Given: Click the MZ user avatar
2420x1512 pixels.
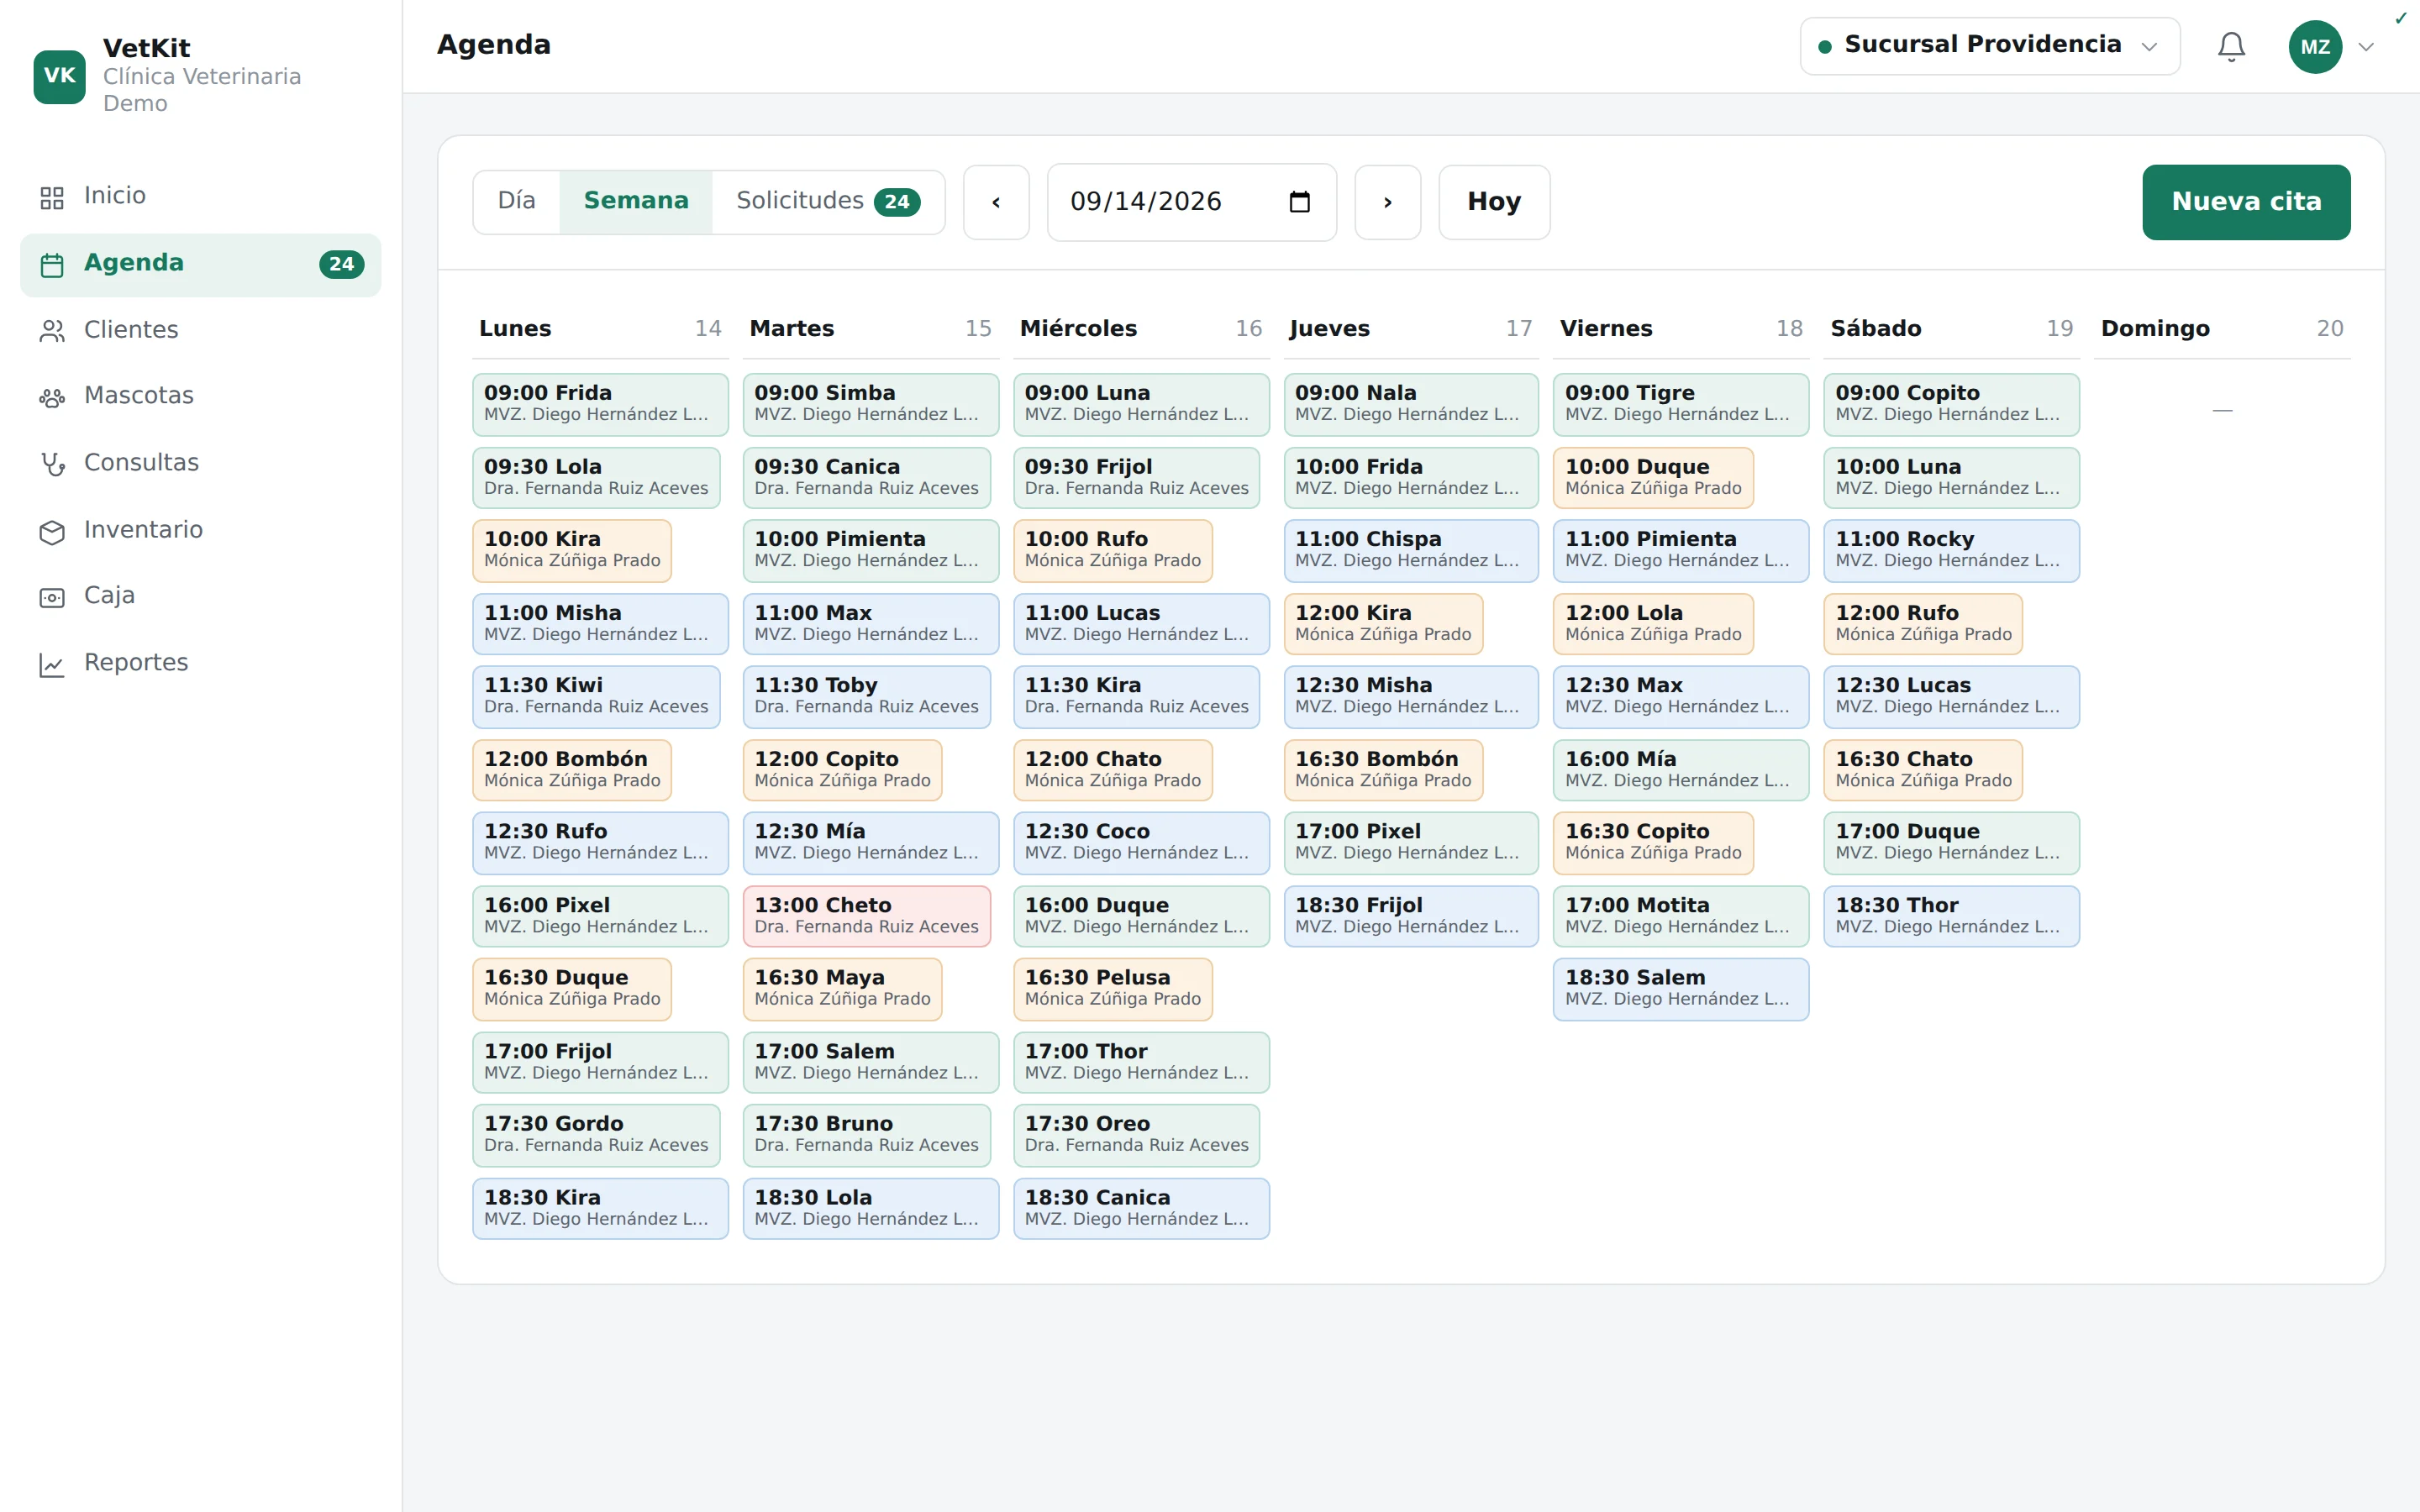Looking at the screenshot, I should pos(2315,46).
